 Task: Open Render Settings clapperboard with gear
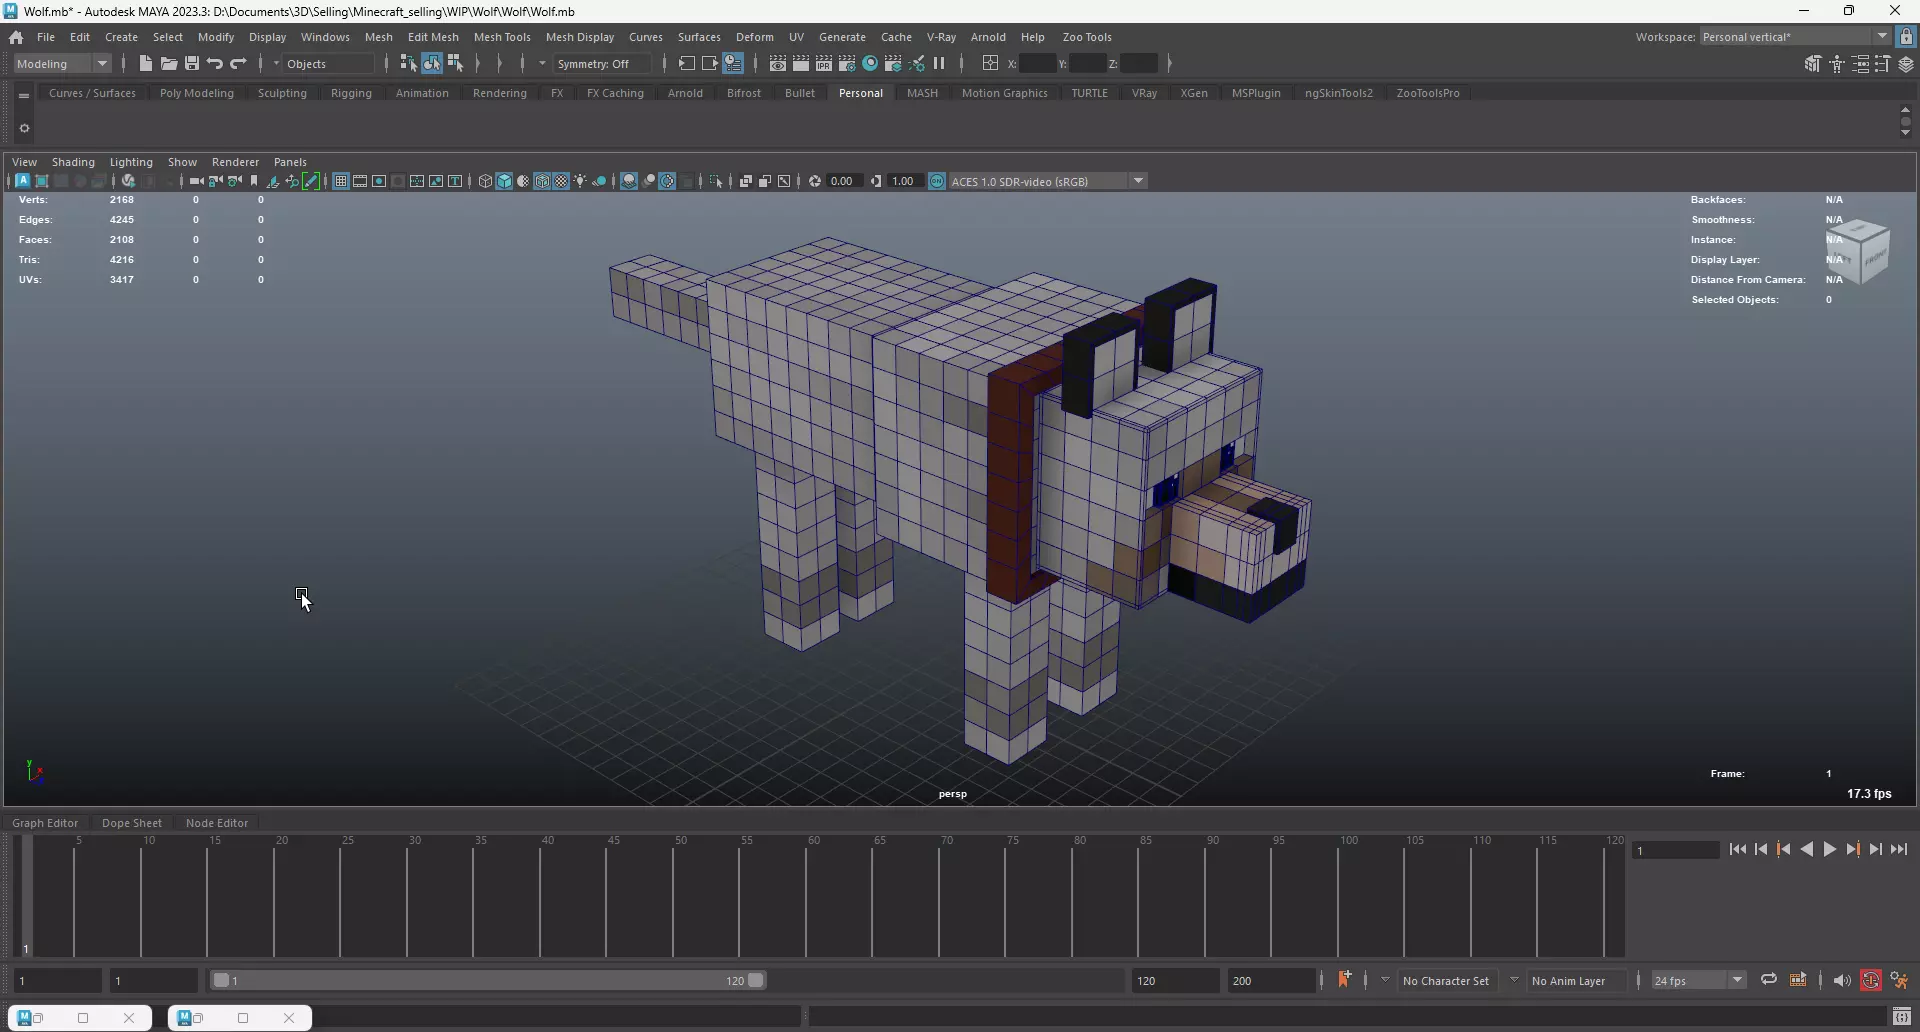pyautogui.click(x=847, y=64)
